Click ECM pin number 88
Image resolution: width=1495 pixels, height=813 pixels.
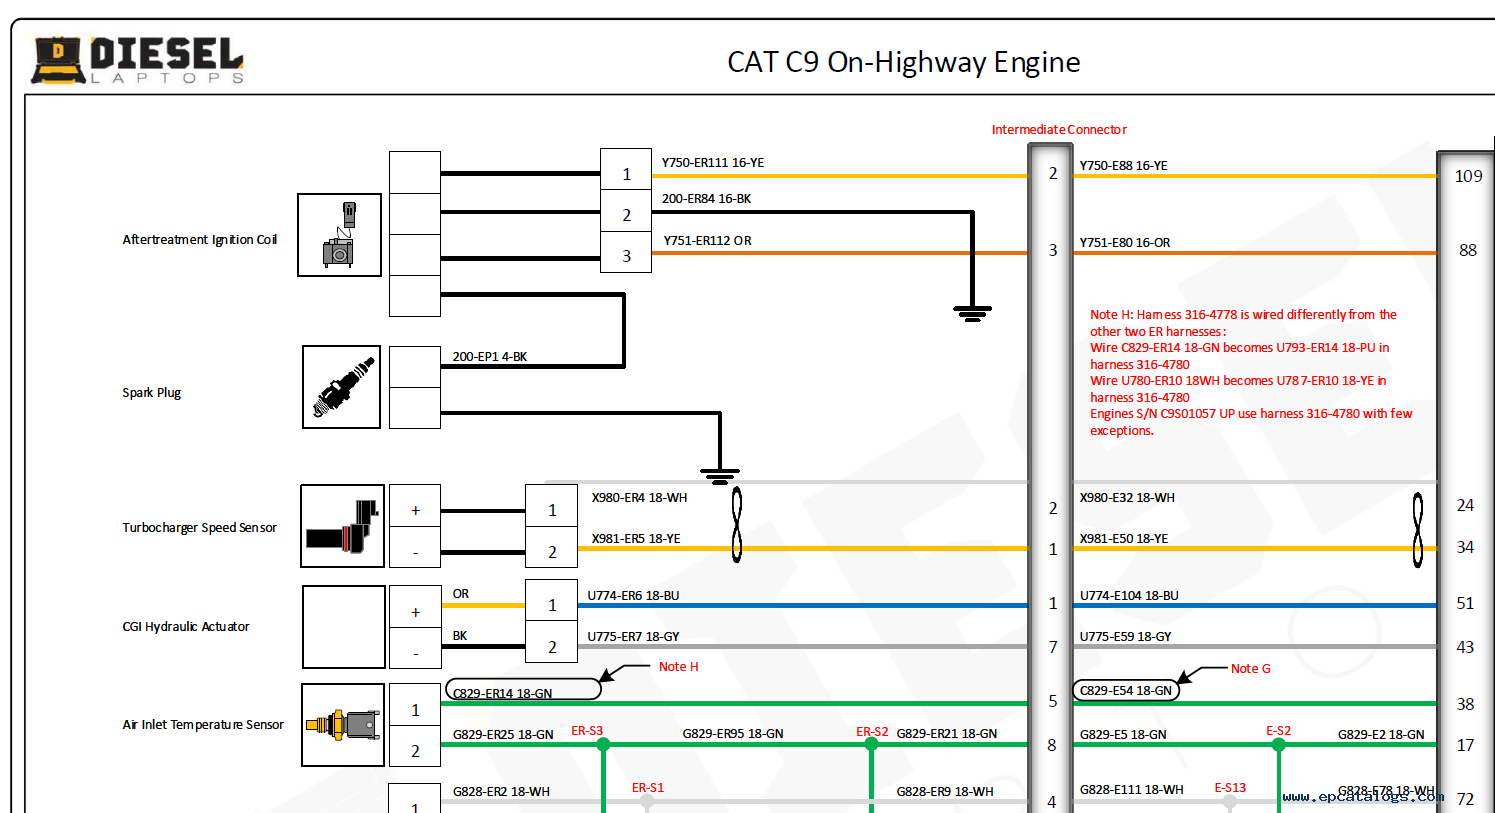[1467, 250]
